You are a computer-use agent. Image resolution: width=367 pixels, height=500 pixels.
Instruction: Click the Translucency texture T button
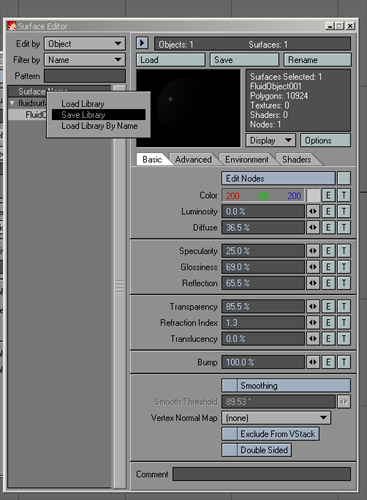click(x=344, y=338)
